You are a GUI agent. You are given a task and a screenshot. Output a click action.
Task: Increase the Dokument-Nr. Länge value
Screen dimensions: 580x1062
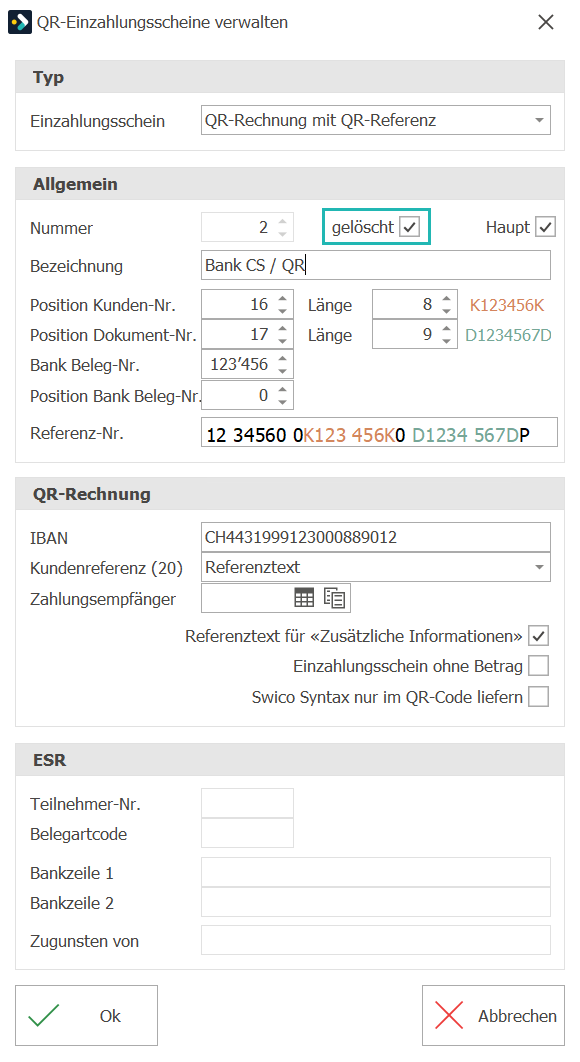click(x=447, y=327)
